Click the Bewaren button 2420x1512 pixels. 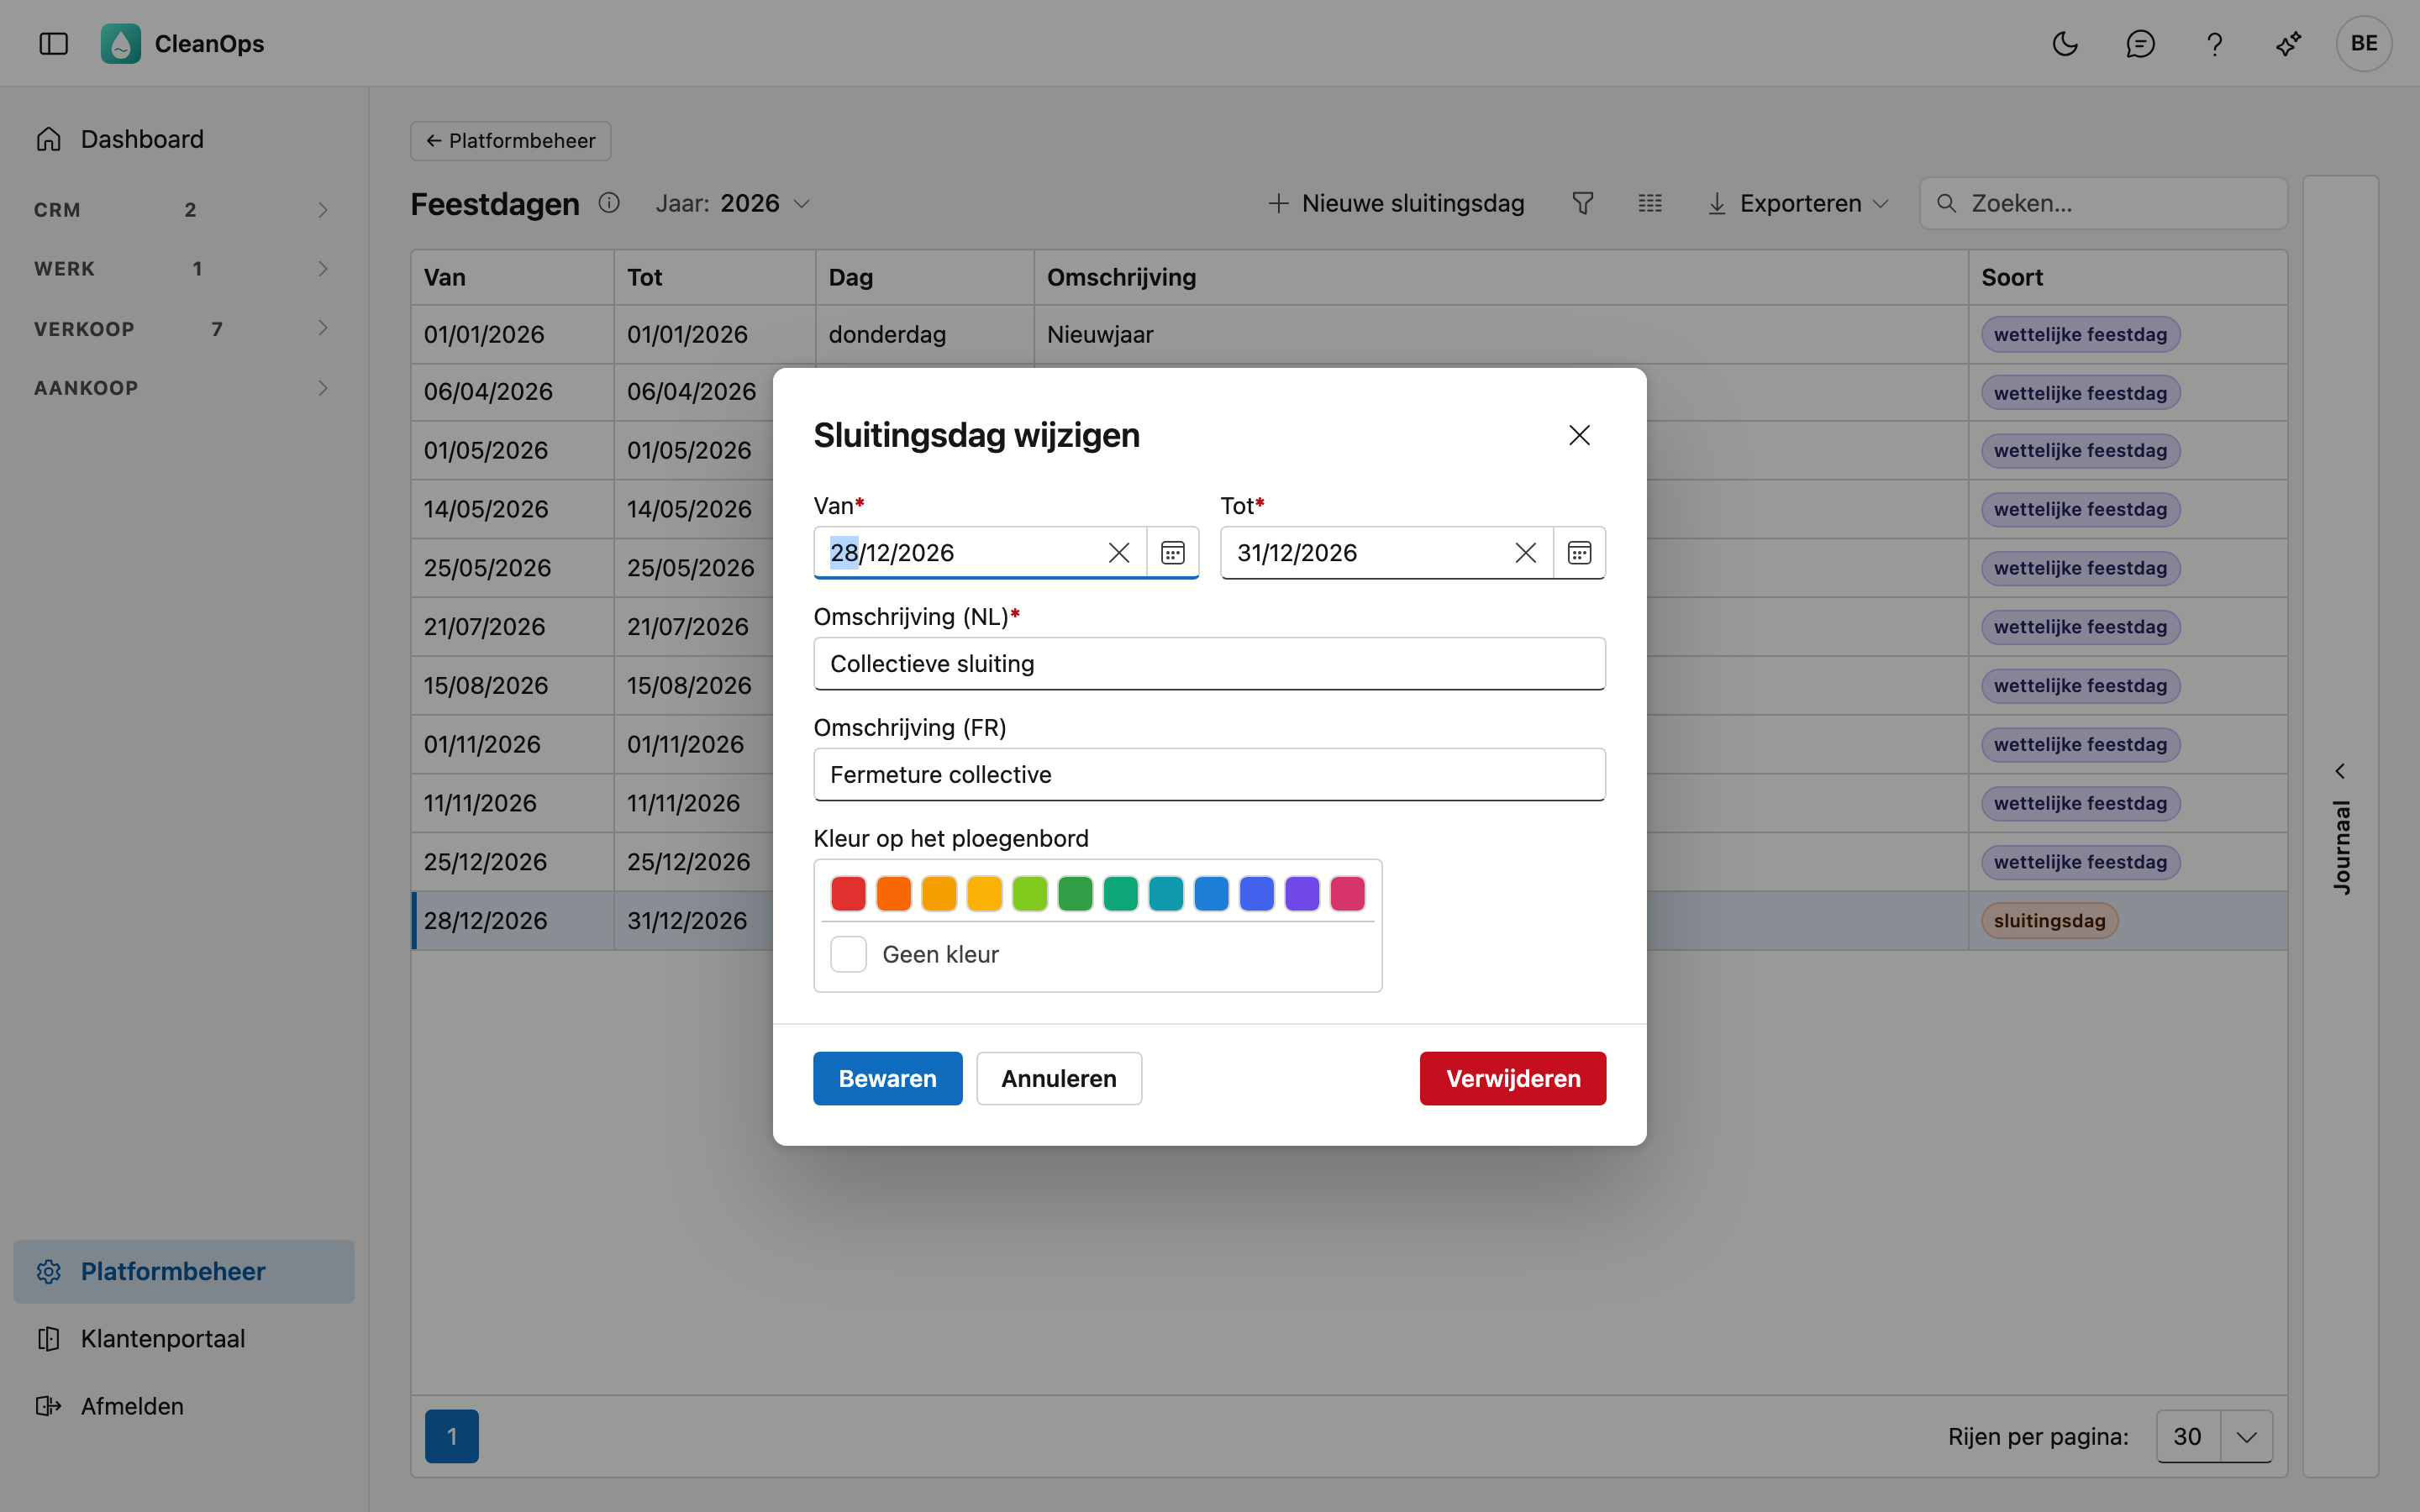click(887, 1078)
